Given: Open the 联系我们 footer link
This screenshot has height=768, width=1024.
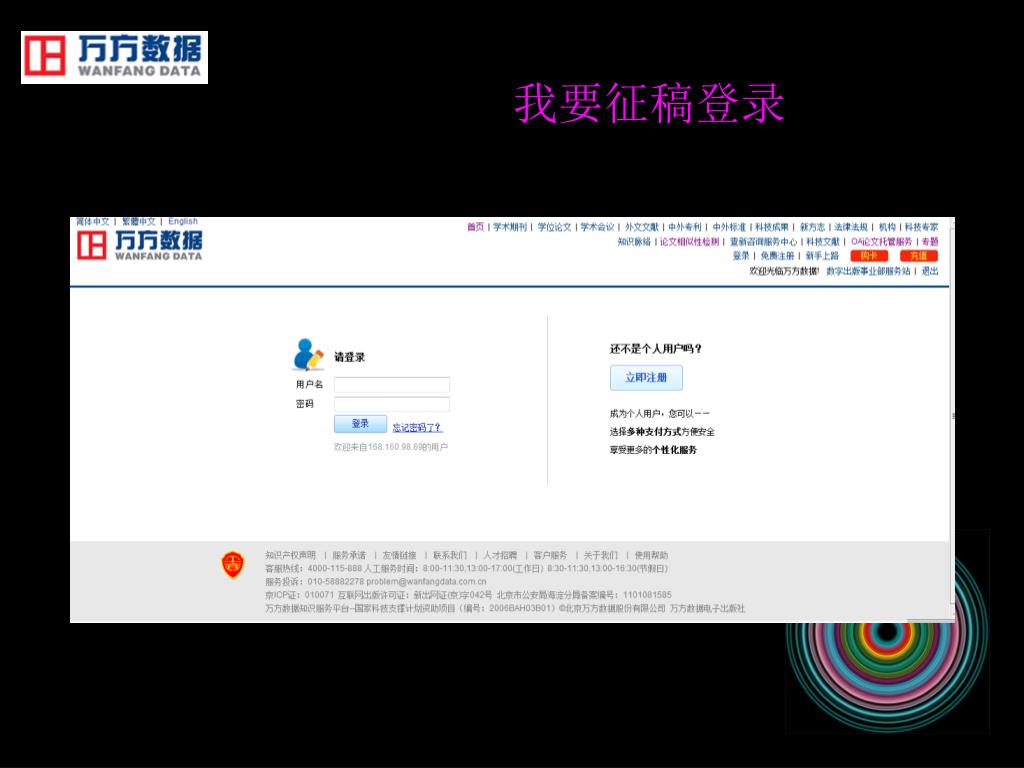Looking at the screenshot, I should click(450, 555).
